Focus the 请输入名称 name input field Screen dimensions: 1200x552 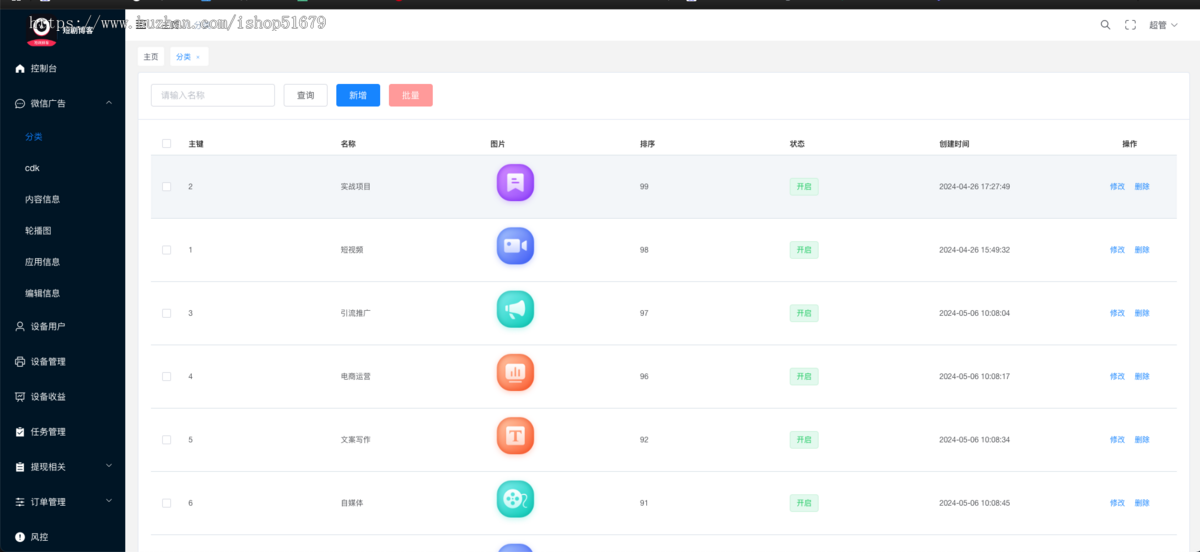tap(213, 95)
